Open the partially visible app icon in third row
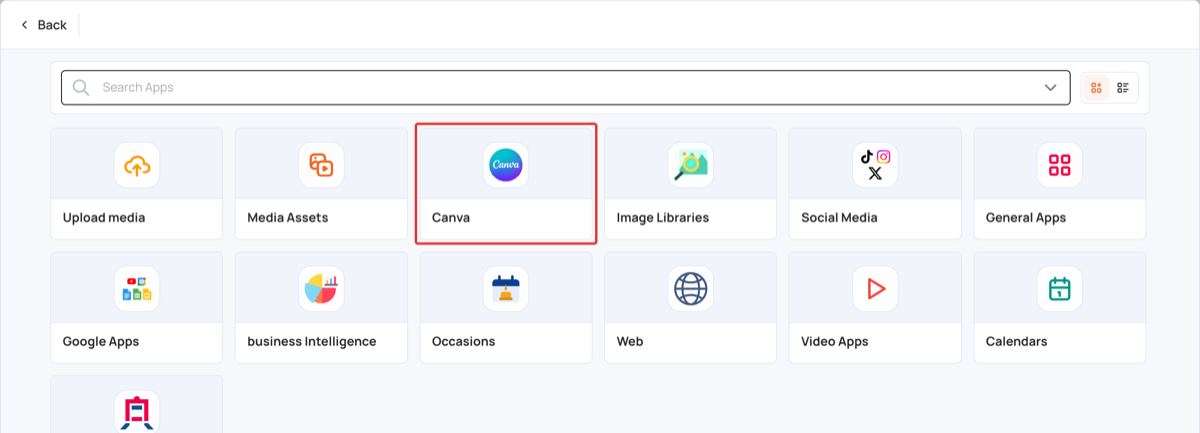 pyautogui.click(x=137, y=412)
